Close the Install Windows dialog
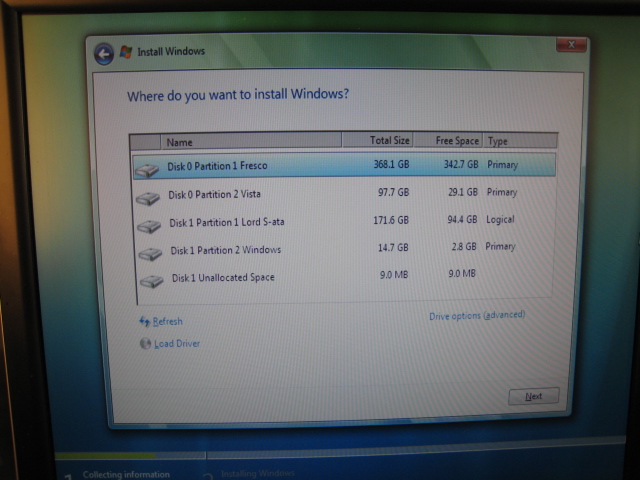 [x=571, y=44]
